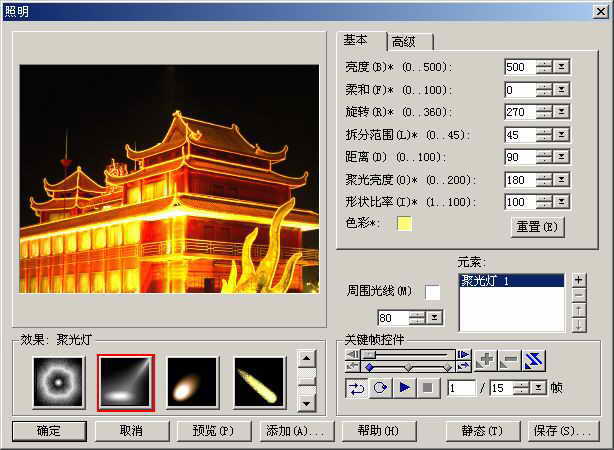Toggle the ping-pong loop playback button
The height and width of the screenshot is (450, 614).
pos(356,387)
